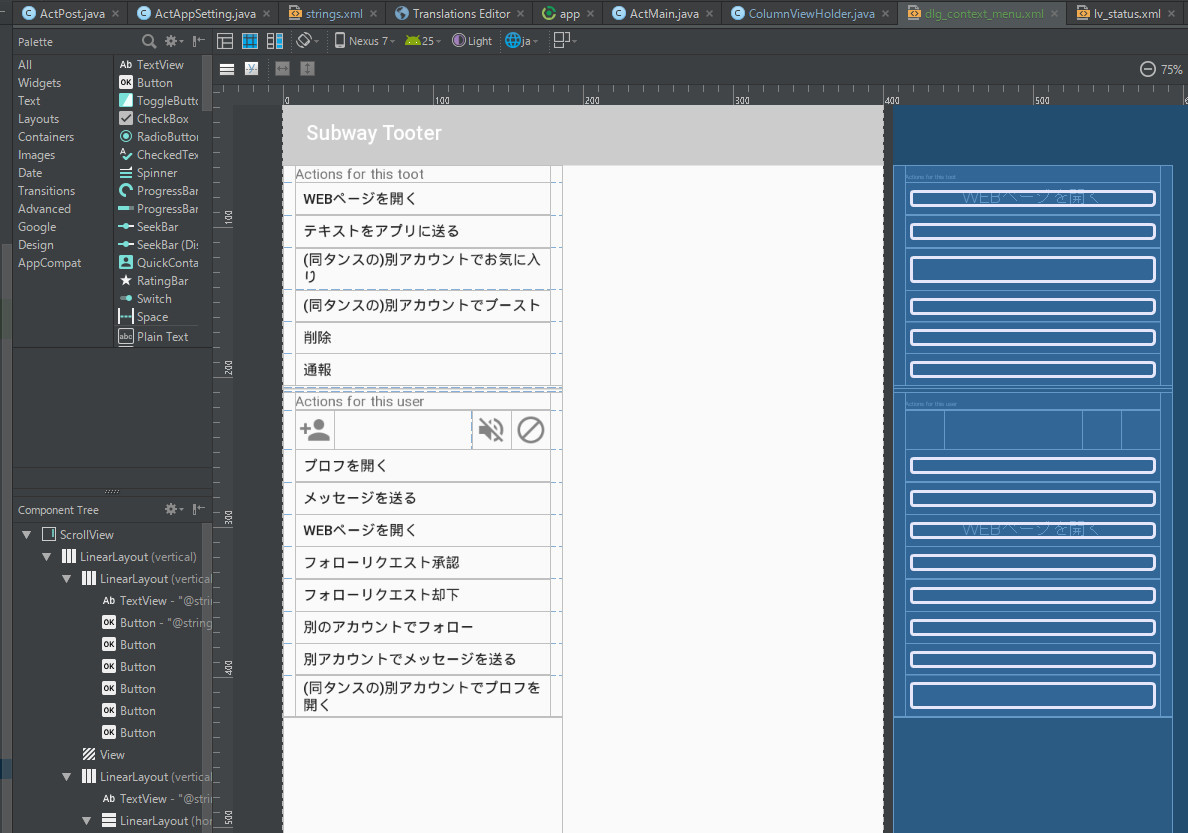
Task: Pick Space widget from palette
Action: tap(158, 317)
